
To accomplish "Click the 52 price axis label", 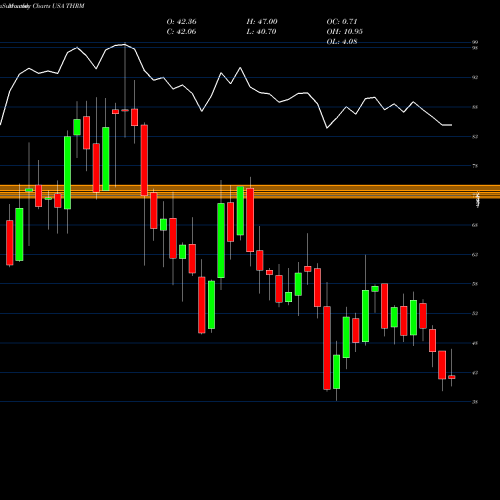I will point(475,313).
